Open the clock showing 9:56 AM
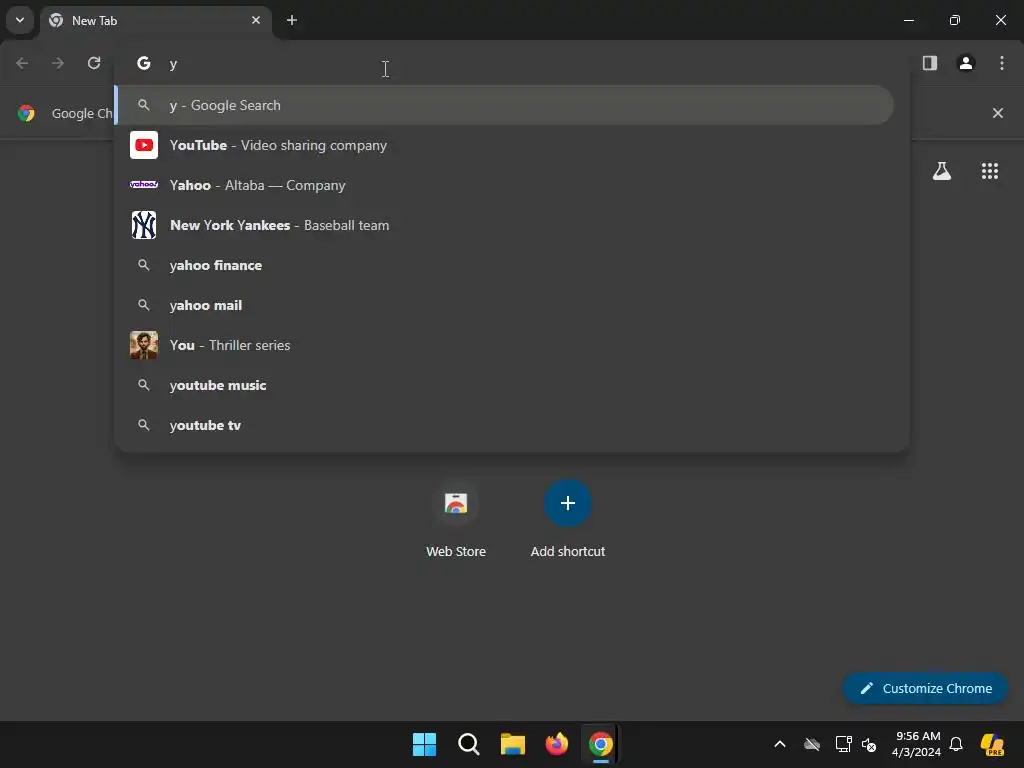The width and height of the screenshot is (1024, 768). tap(917, 744)
